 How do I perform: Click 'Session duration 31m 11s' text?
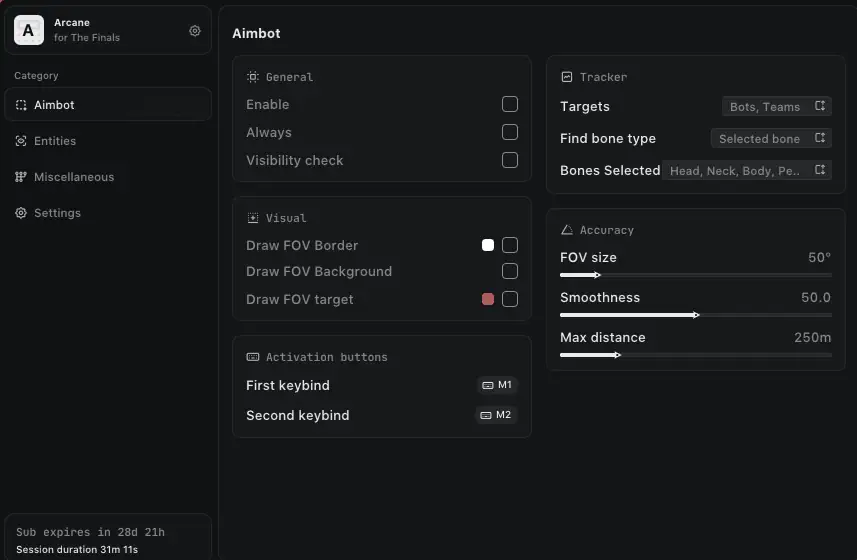click(77, 550)
